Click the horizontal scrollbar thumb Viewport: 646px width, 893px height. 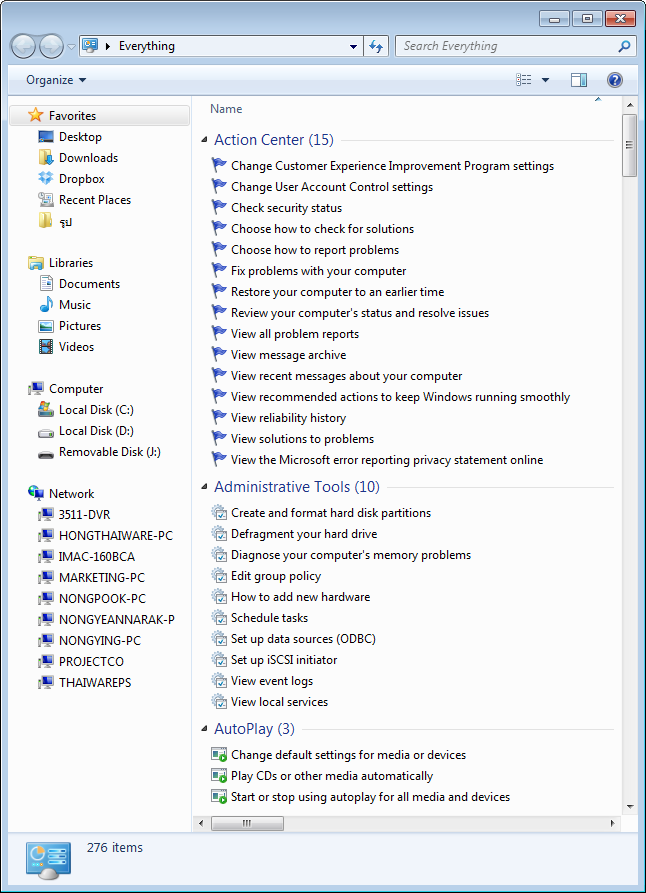pyautogui.click(x=247, y=823)
